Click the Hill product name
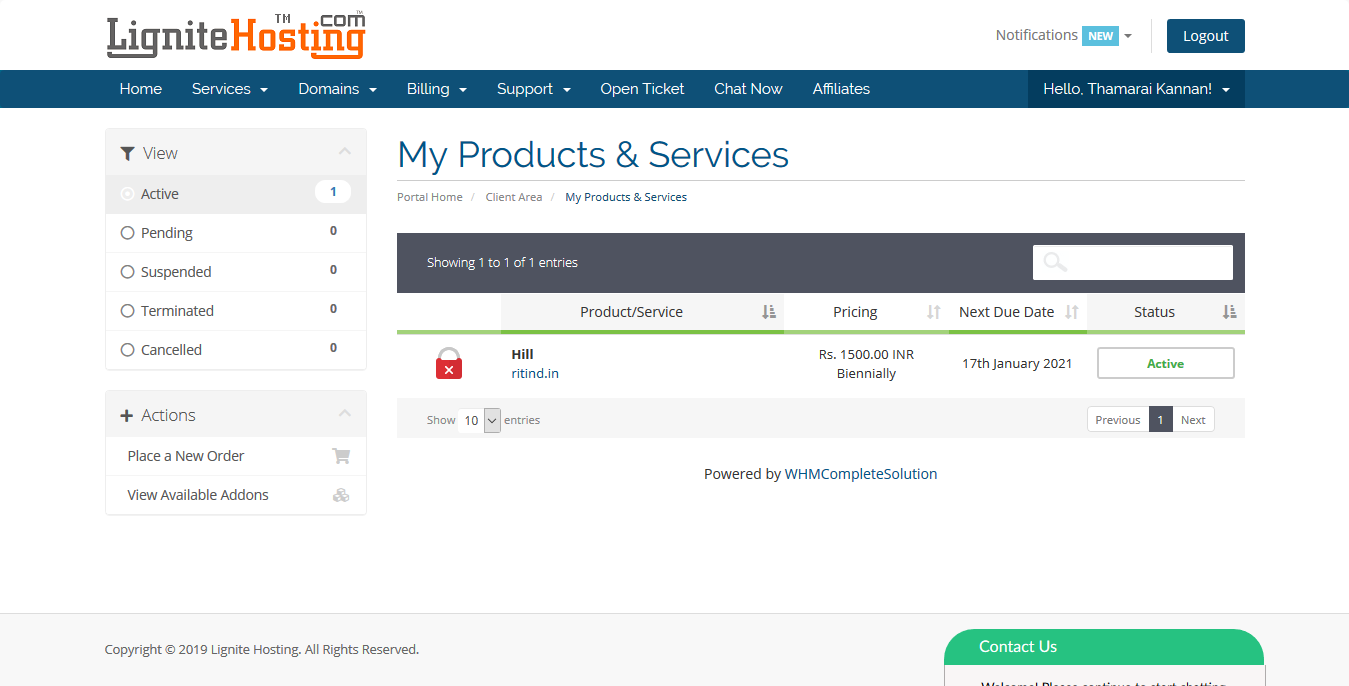 point(523,354)
